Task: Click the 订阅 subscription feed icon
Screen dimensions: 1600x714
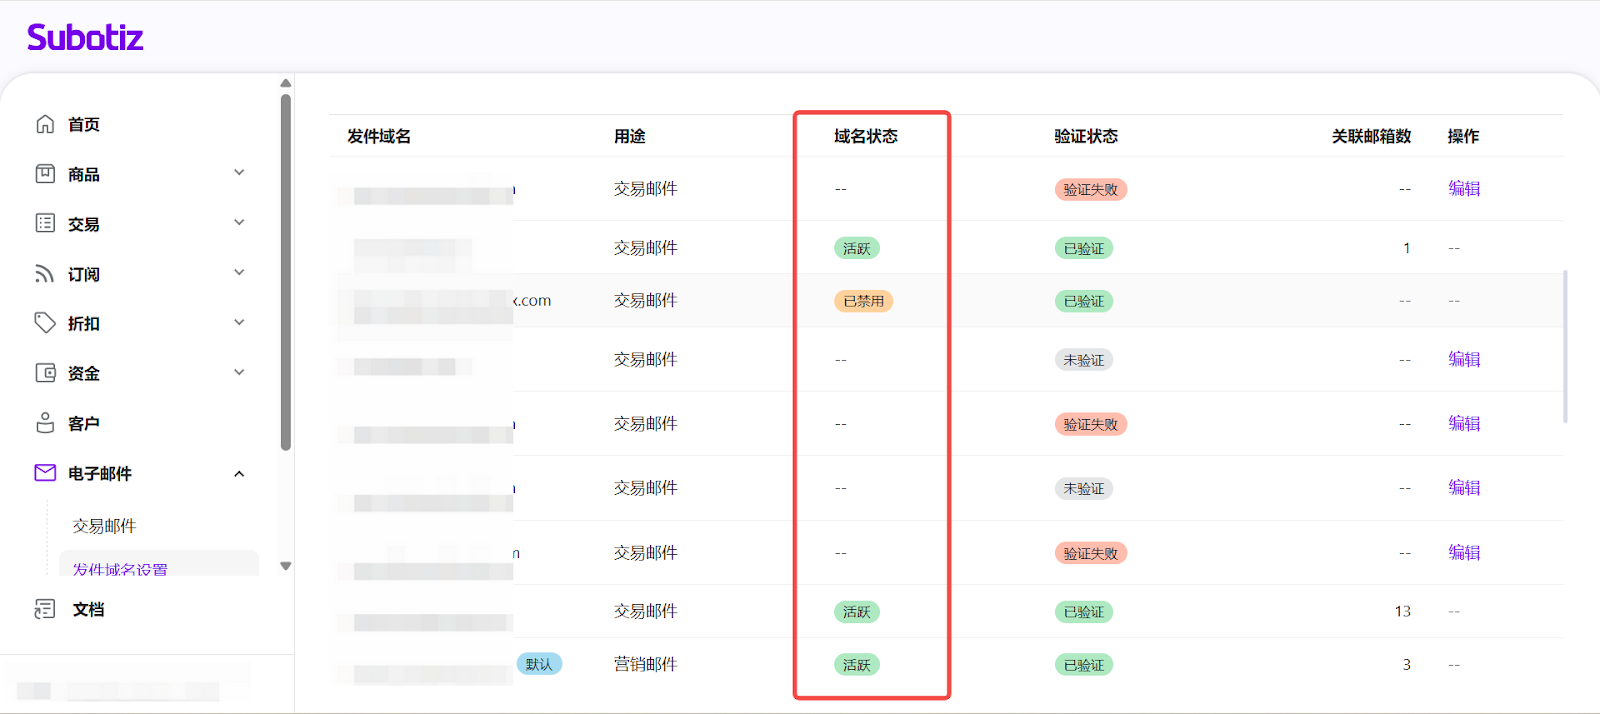Action: click(45, 274)
